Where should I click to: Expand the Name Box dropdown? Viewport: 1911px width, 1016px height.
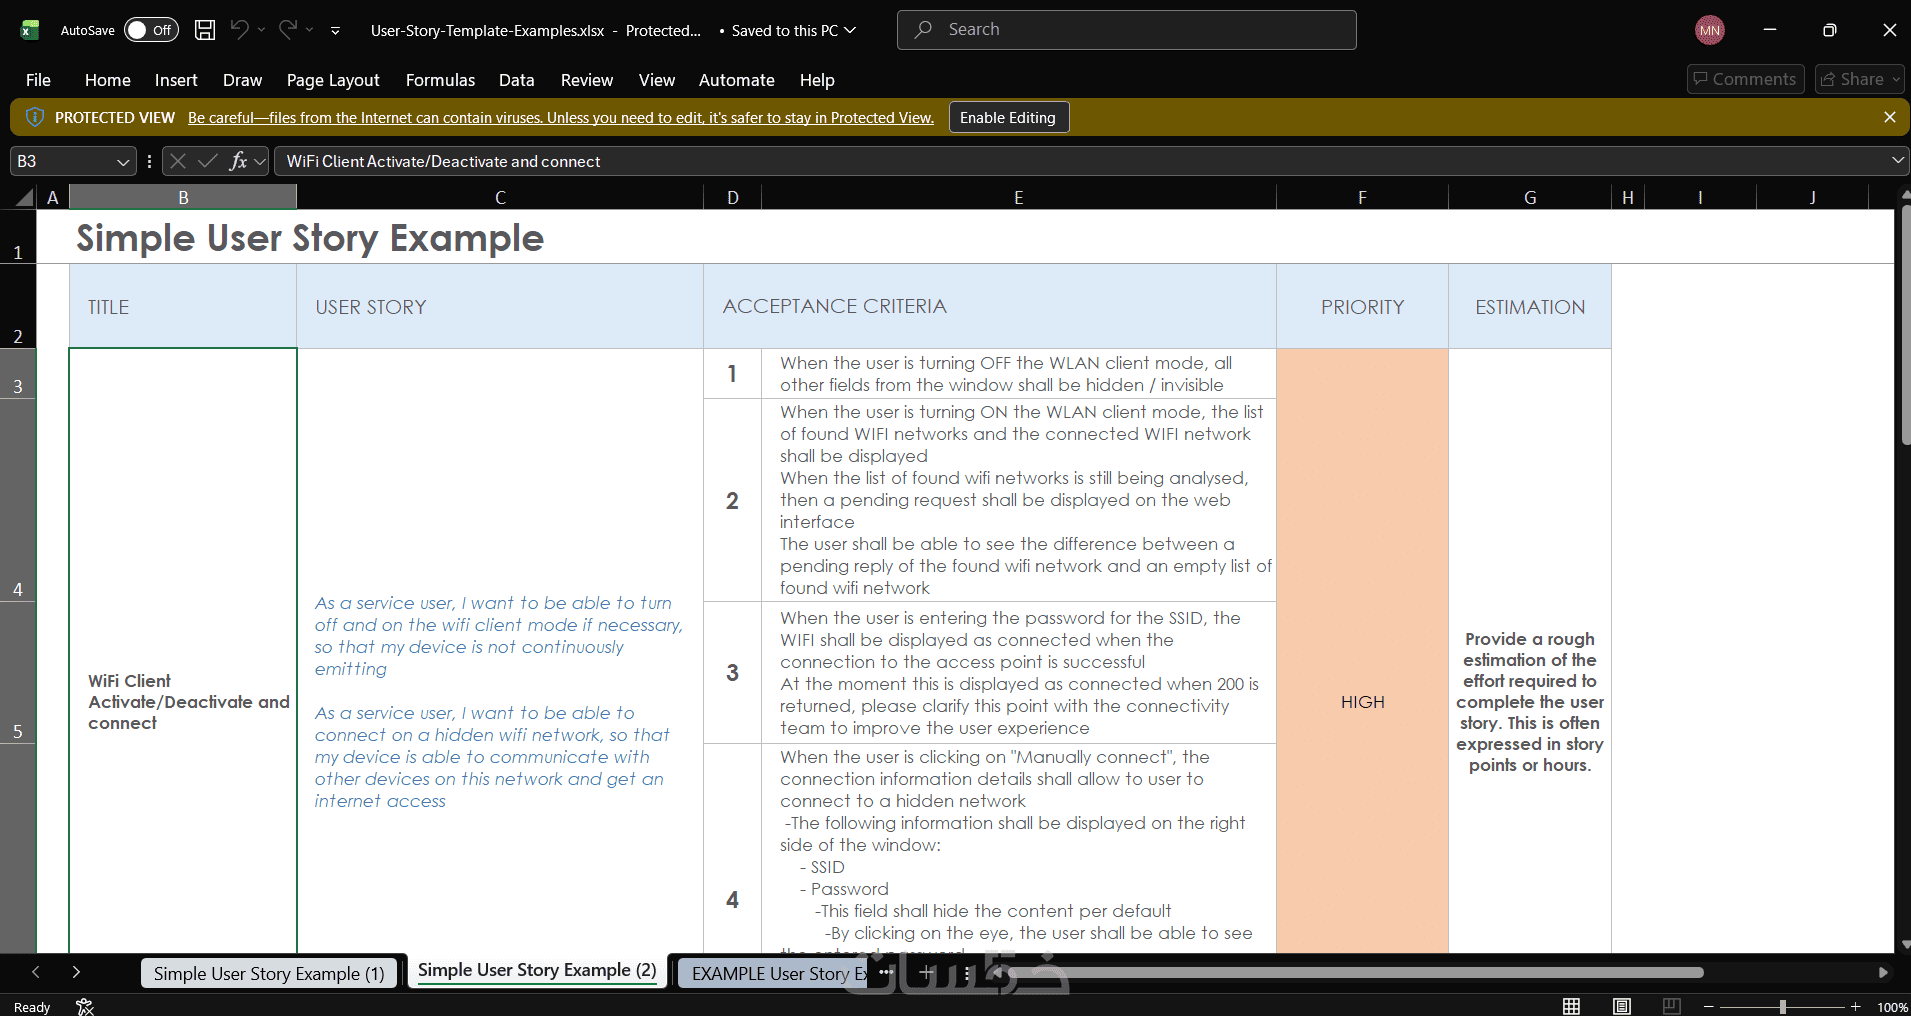coord(123,161)
